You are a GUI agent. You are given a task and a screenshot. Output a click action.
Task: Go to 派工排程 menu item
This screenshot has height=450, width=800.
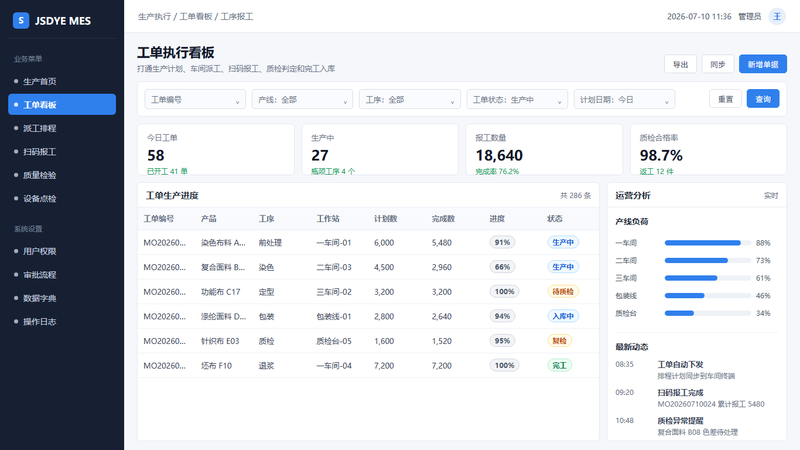click(x=62, y=128)
